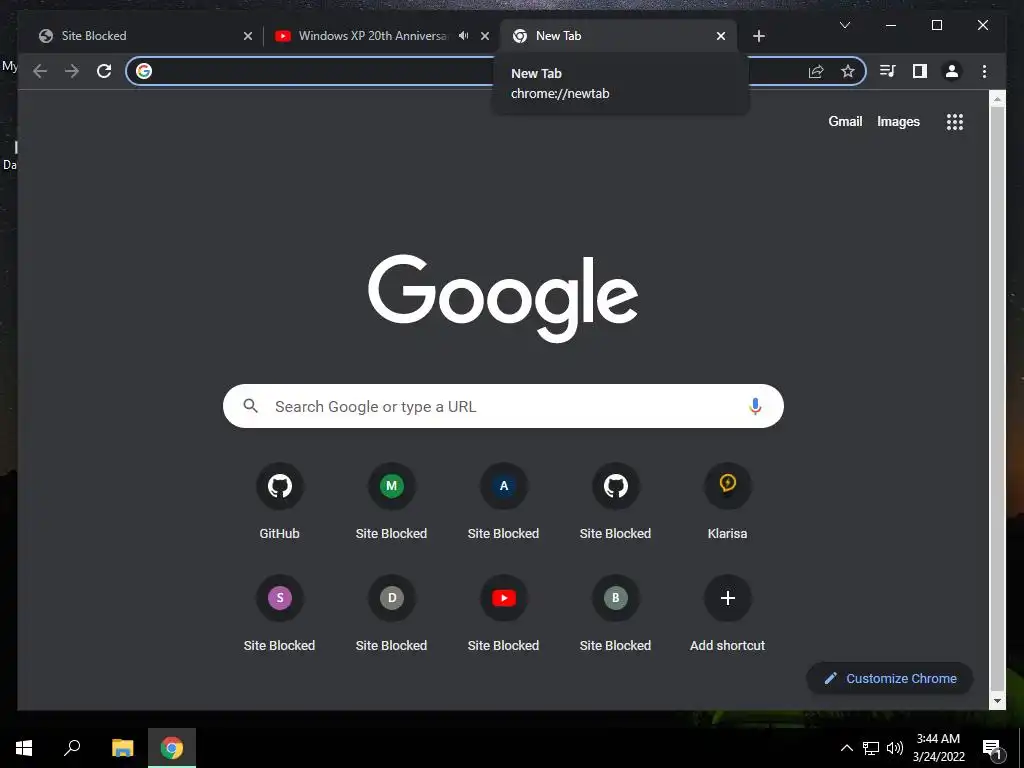Click the scrollbar down arrow
Screen dimensions: 1024x768
tap(997, 701)
